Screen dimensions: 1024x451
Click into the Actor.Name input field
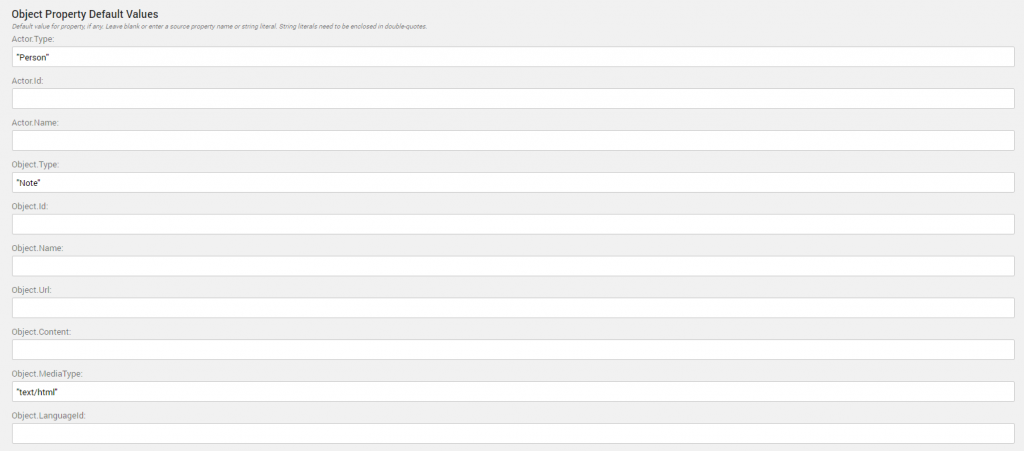(513, 141)
